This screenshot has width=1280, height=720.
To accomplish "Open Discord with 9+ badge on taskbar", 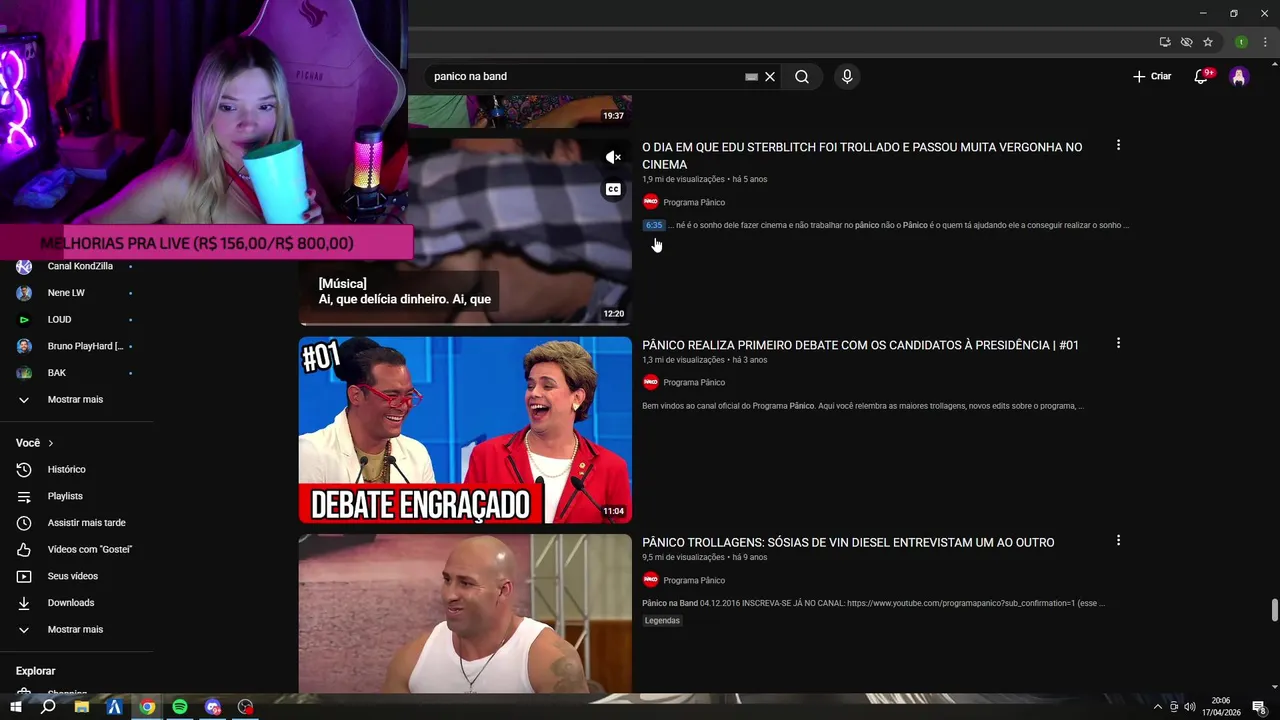I will (x=213, y=707).
